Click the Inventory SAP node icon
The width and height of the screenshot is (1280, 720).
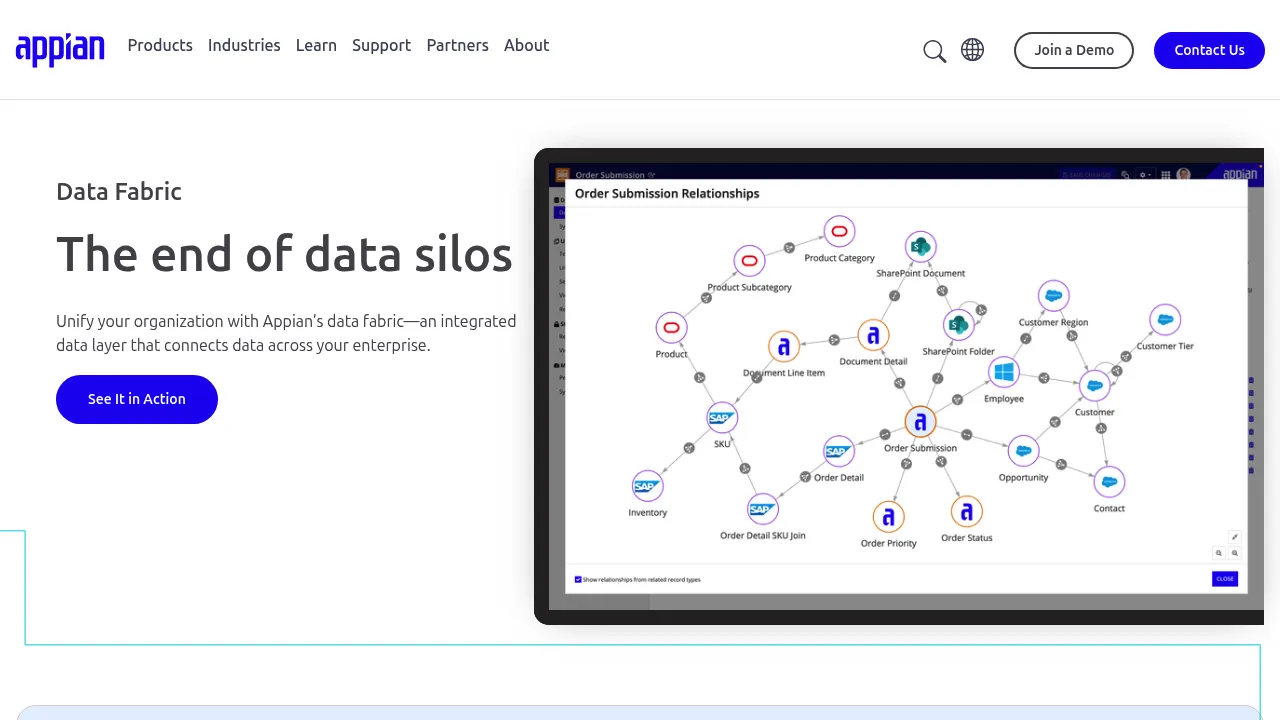pos(647,487)
